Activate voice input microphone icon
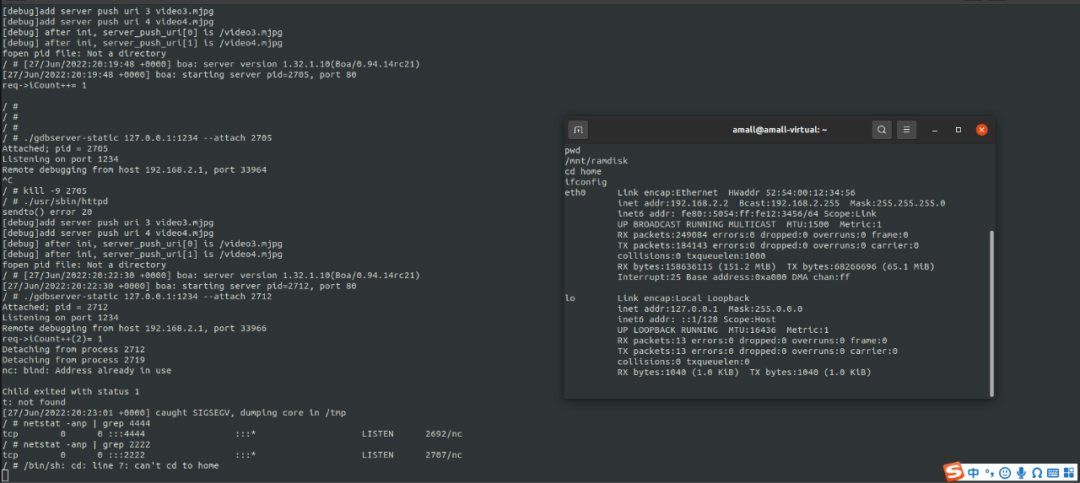 (x=1021, y=473)
